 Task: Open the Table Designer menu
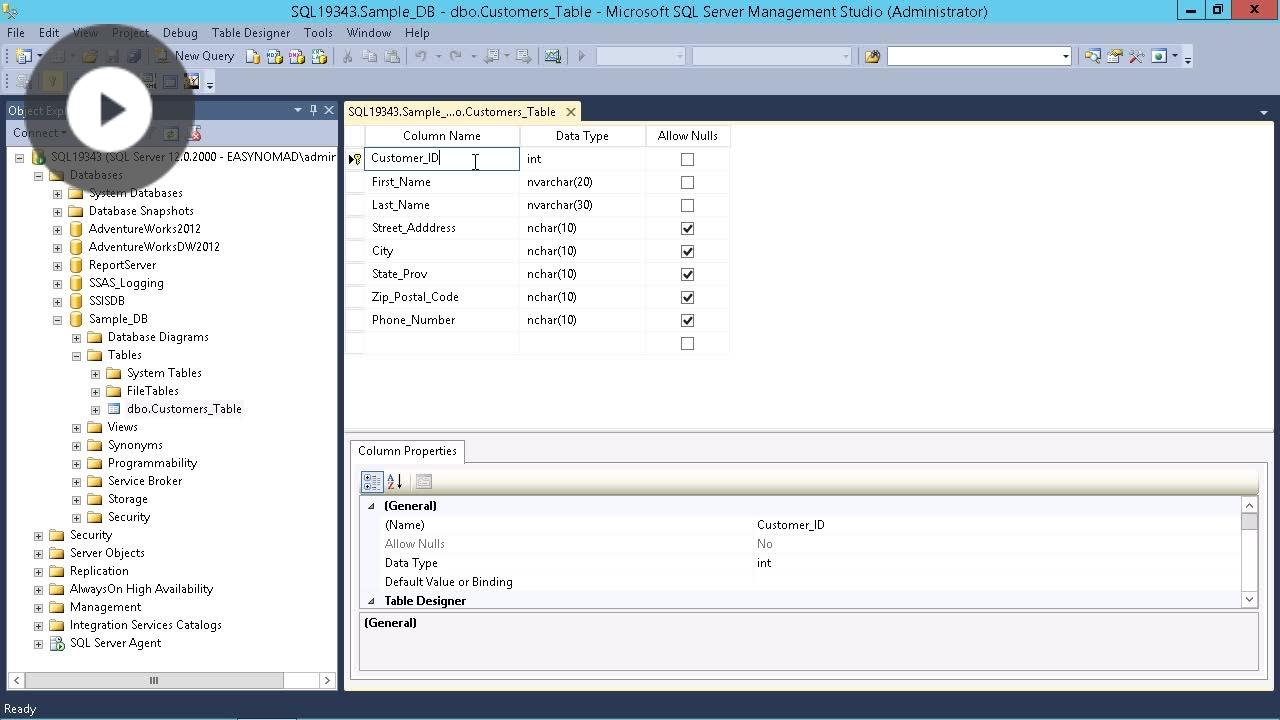click(x=250, y=32)
